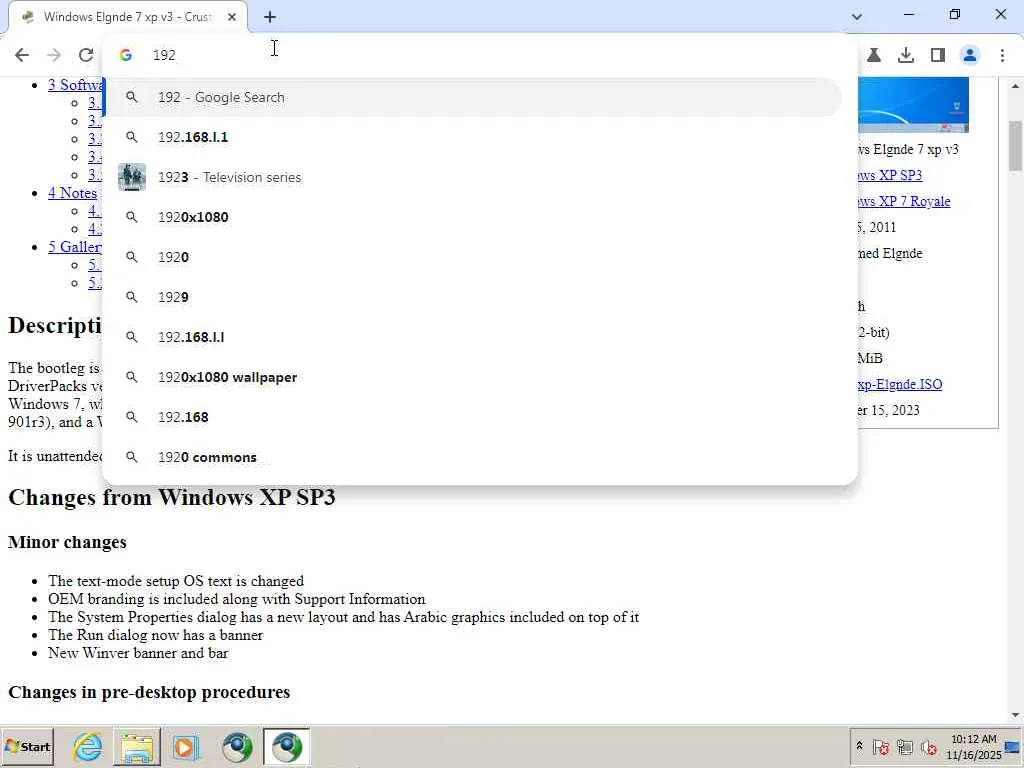
Task: Select the '1923 - Television series' suggestion
Action: tap(472, 177)
